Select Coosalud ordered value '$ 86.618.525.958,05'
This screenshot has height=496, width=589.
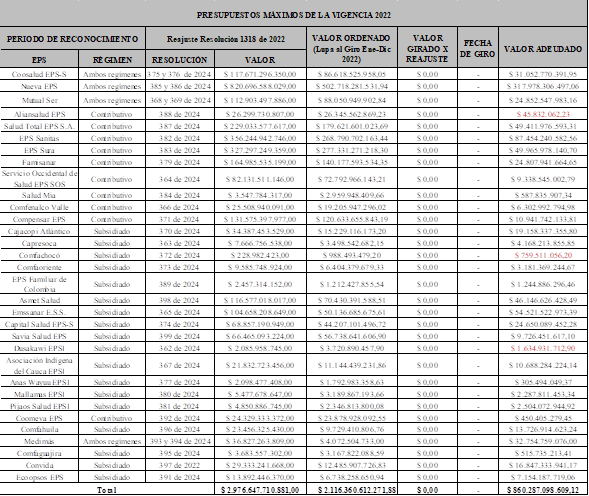pos(352,74)
